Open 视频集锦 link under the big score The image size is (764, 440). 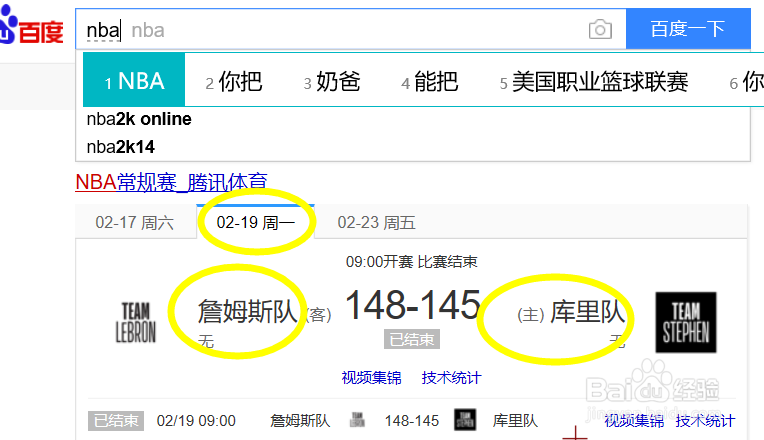click(371, 378)
